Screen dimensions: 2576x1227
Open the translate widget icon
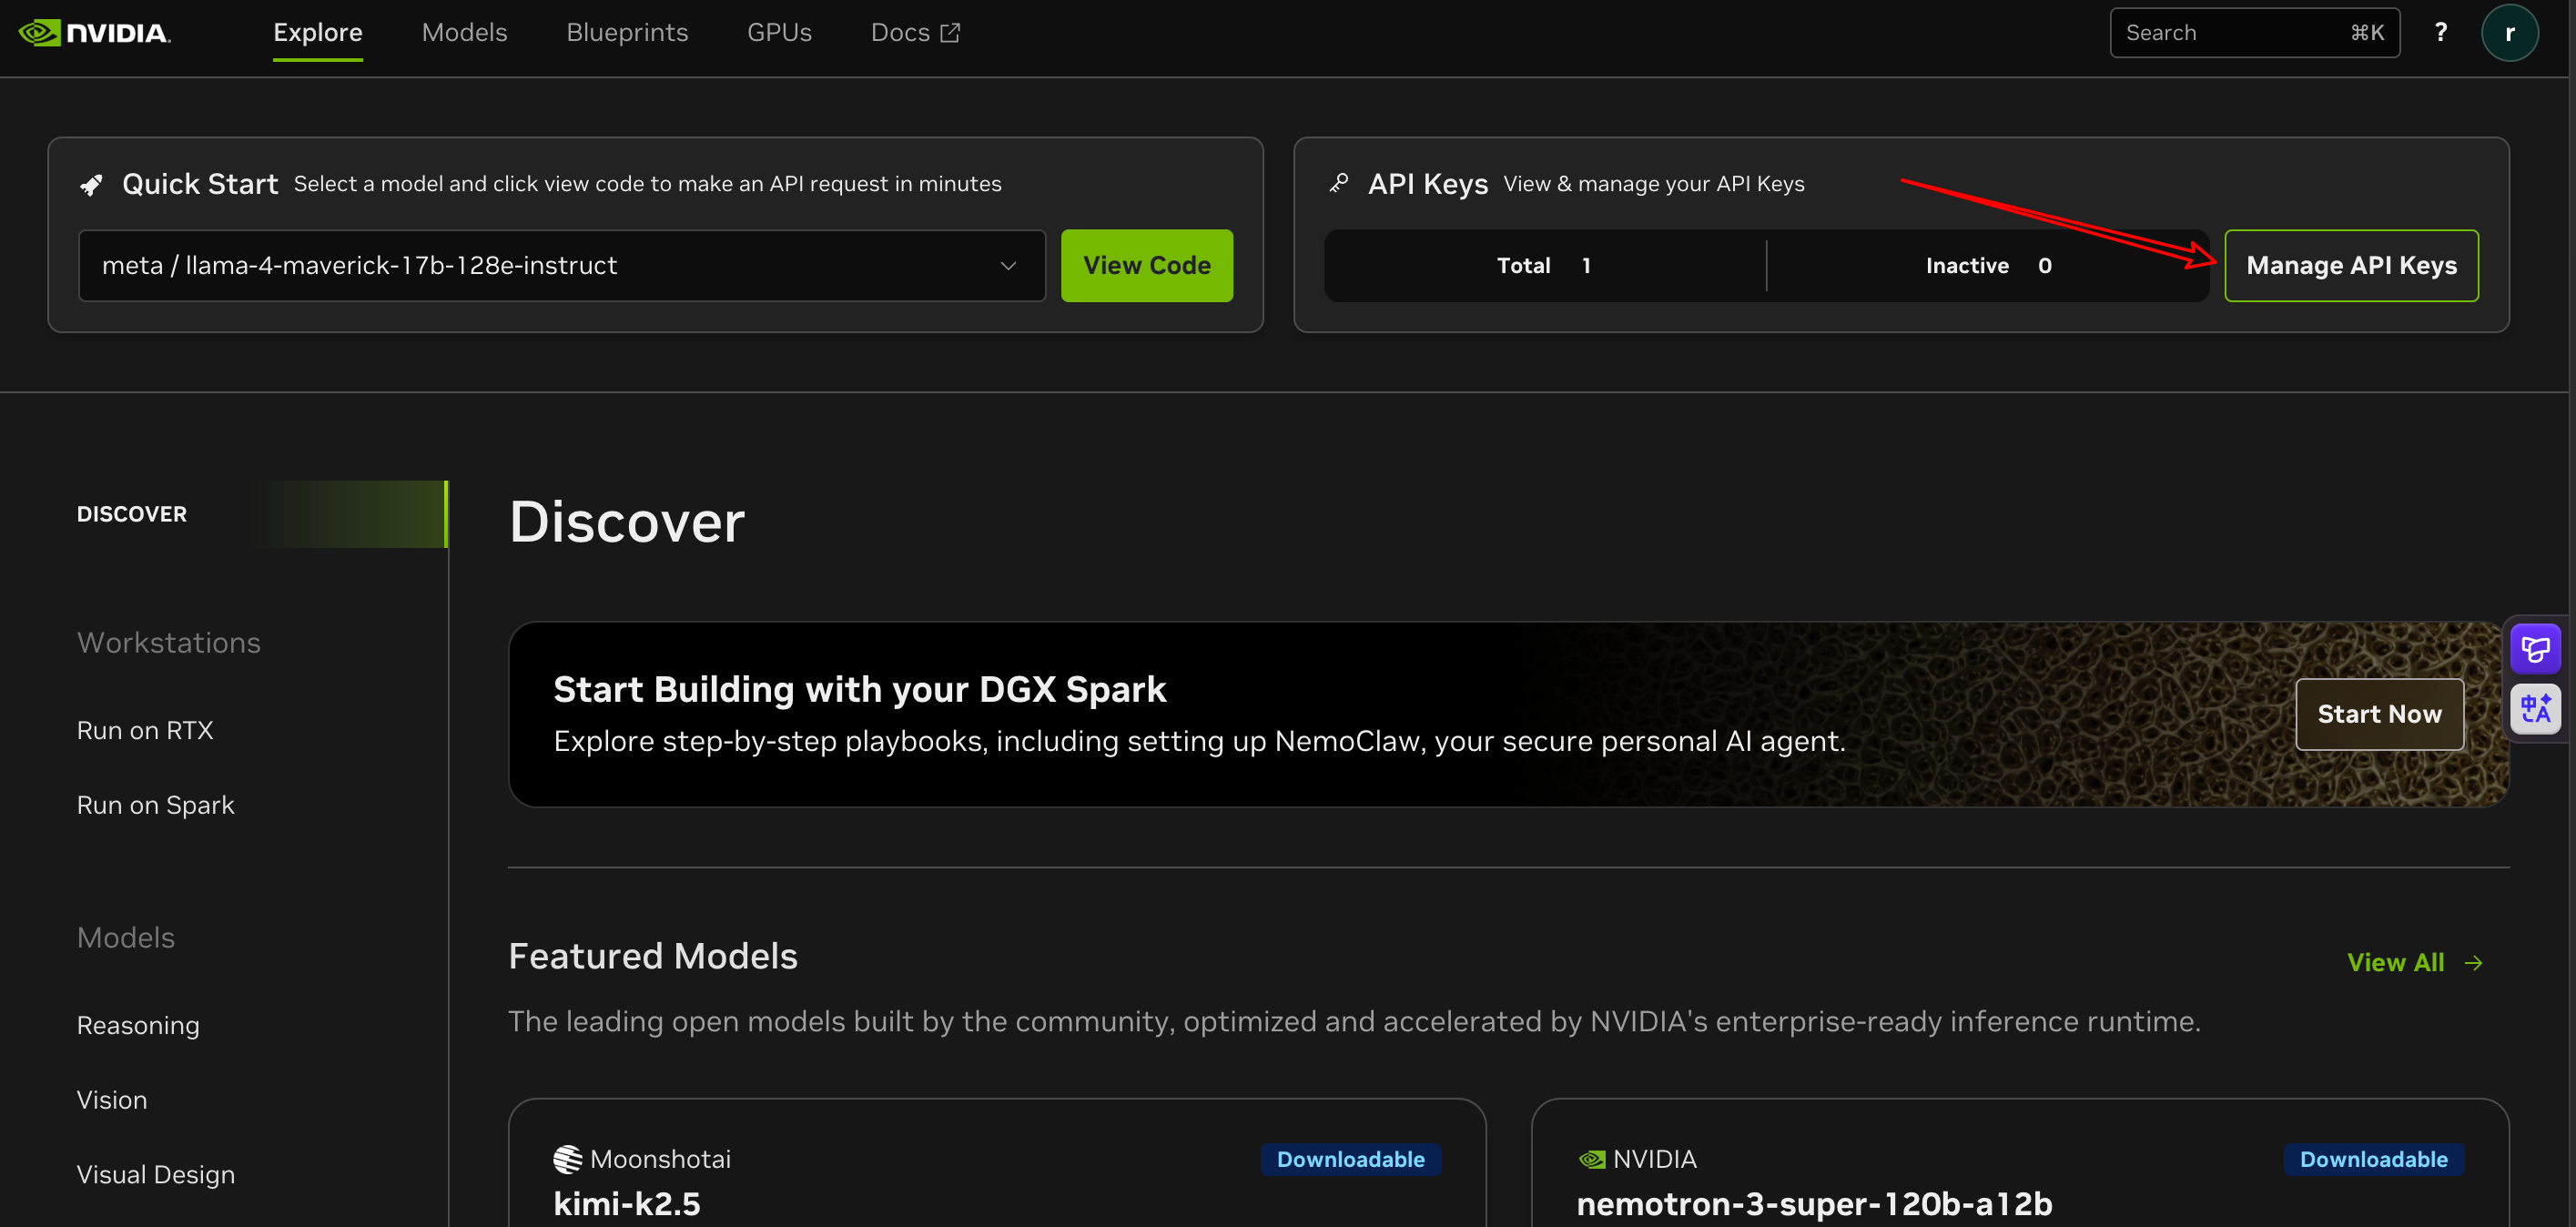point(2535,709)
